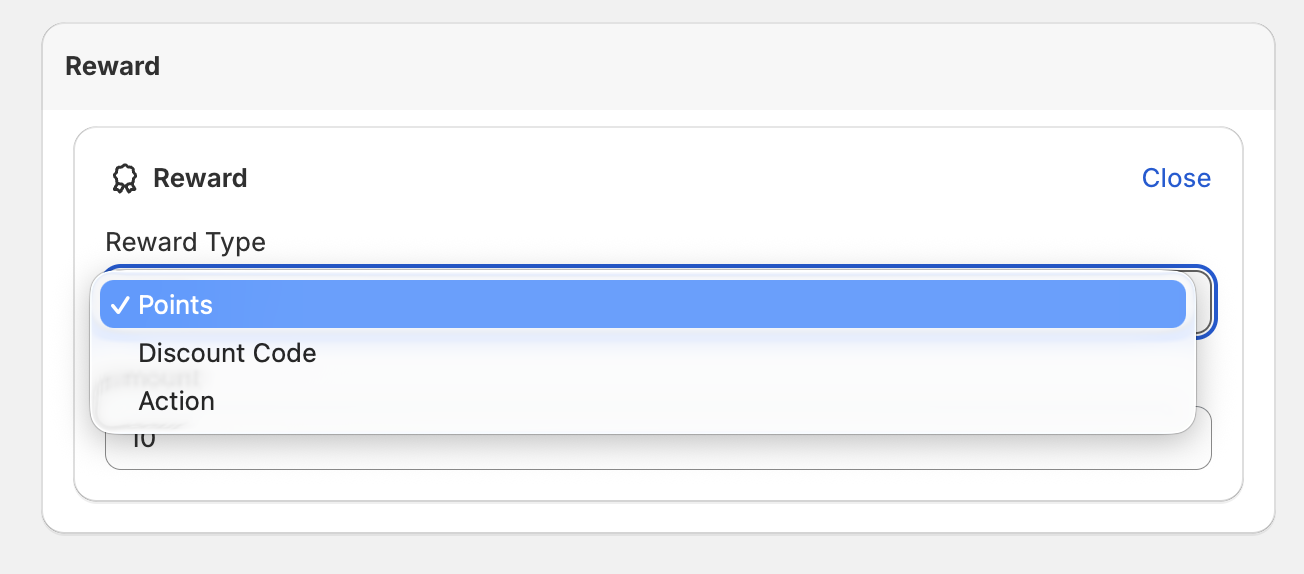Choose Discount Code reward type

227,353
